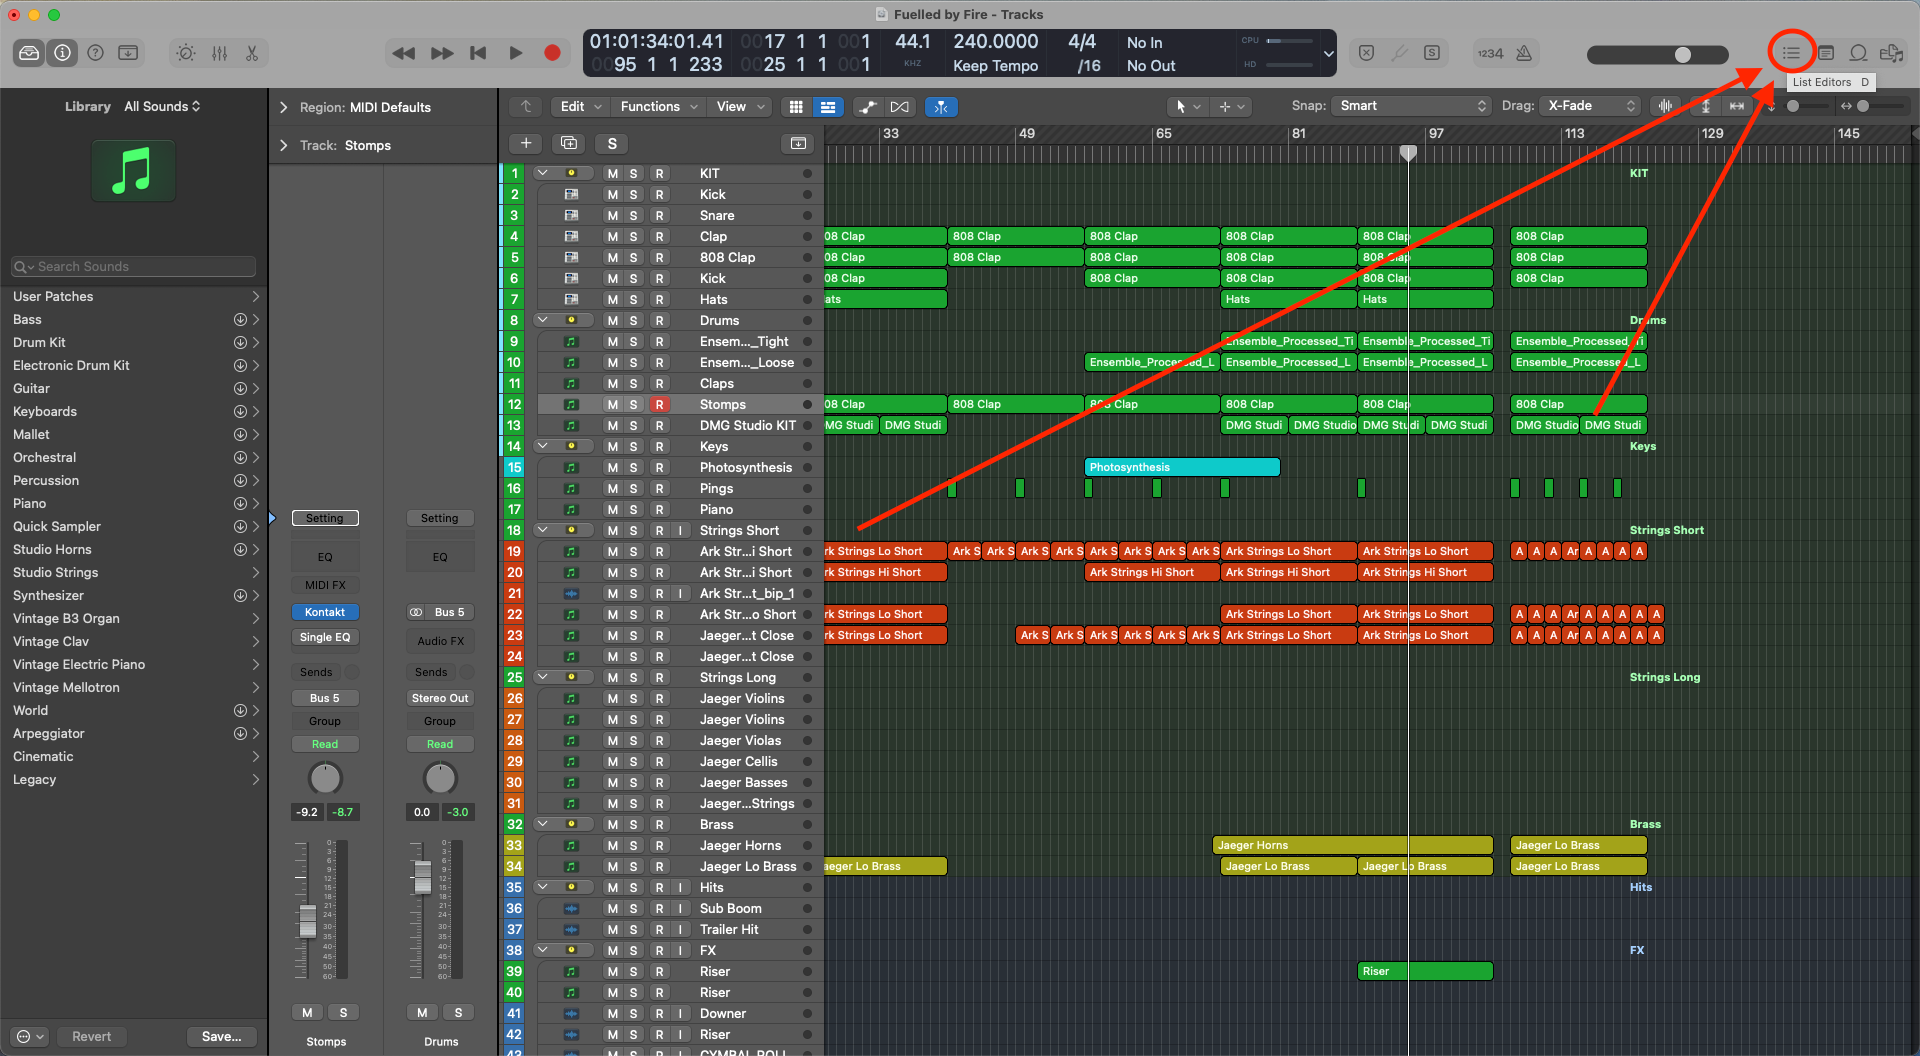Open the View menu in Tracks area
The height and width of the screenshot is (1056, 1920).
(x=741, y=107)
